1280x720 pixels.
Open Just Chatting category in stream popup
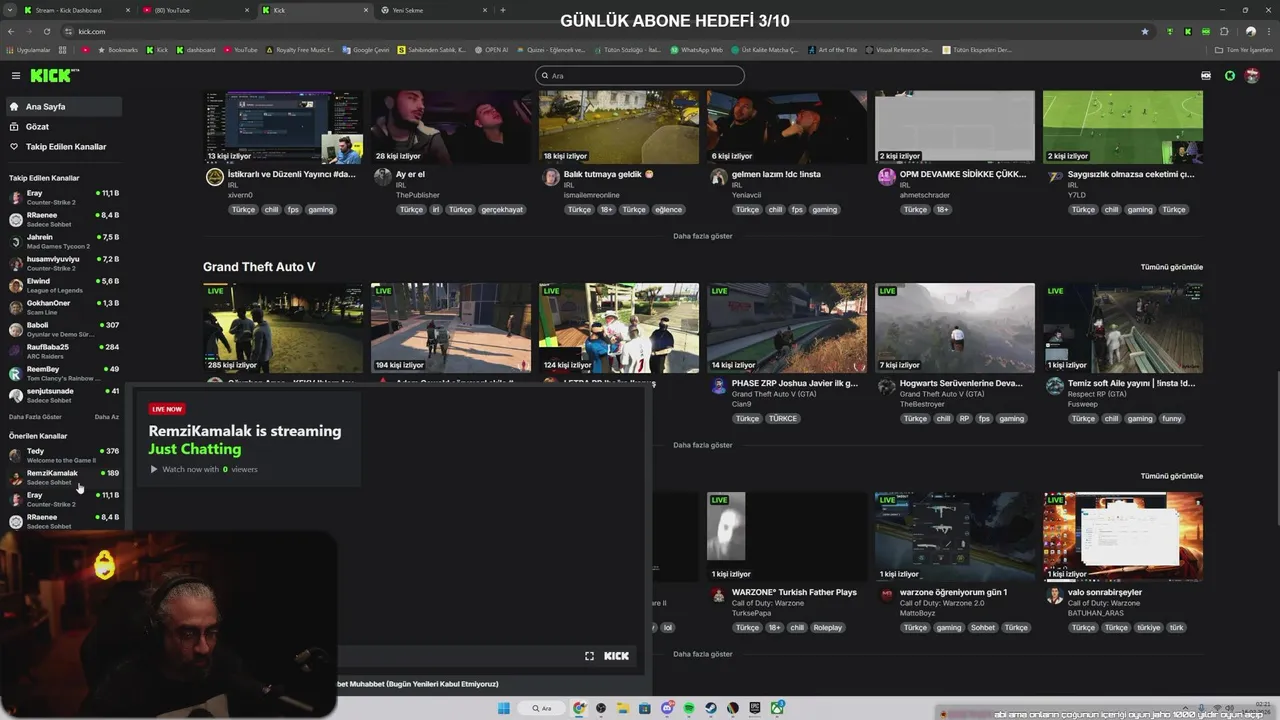coord(195,449)
